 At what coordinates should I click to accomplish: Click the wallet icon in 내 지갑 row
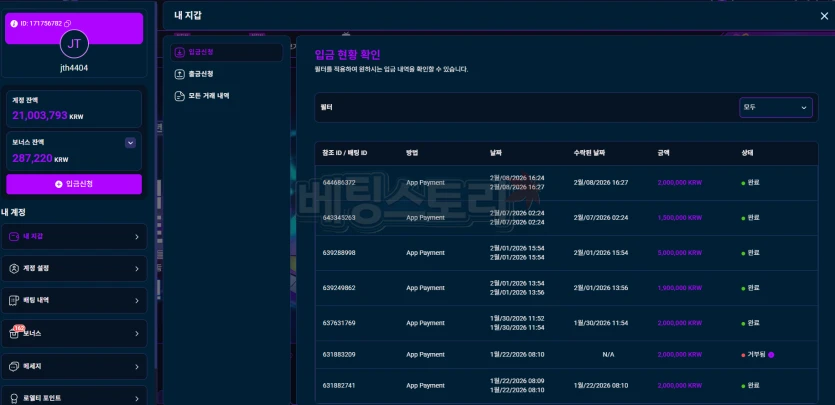tap(14, 237)
